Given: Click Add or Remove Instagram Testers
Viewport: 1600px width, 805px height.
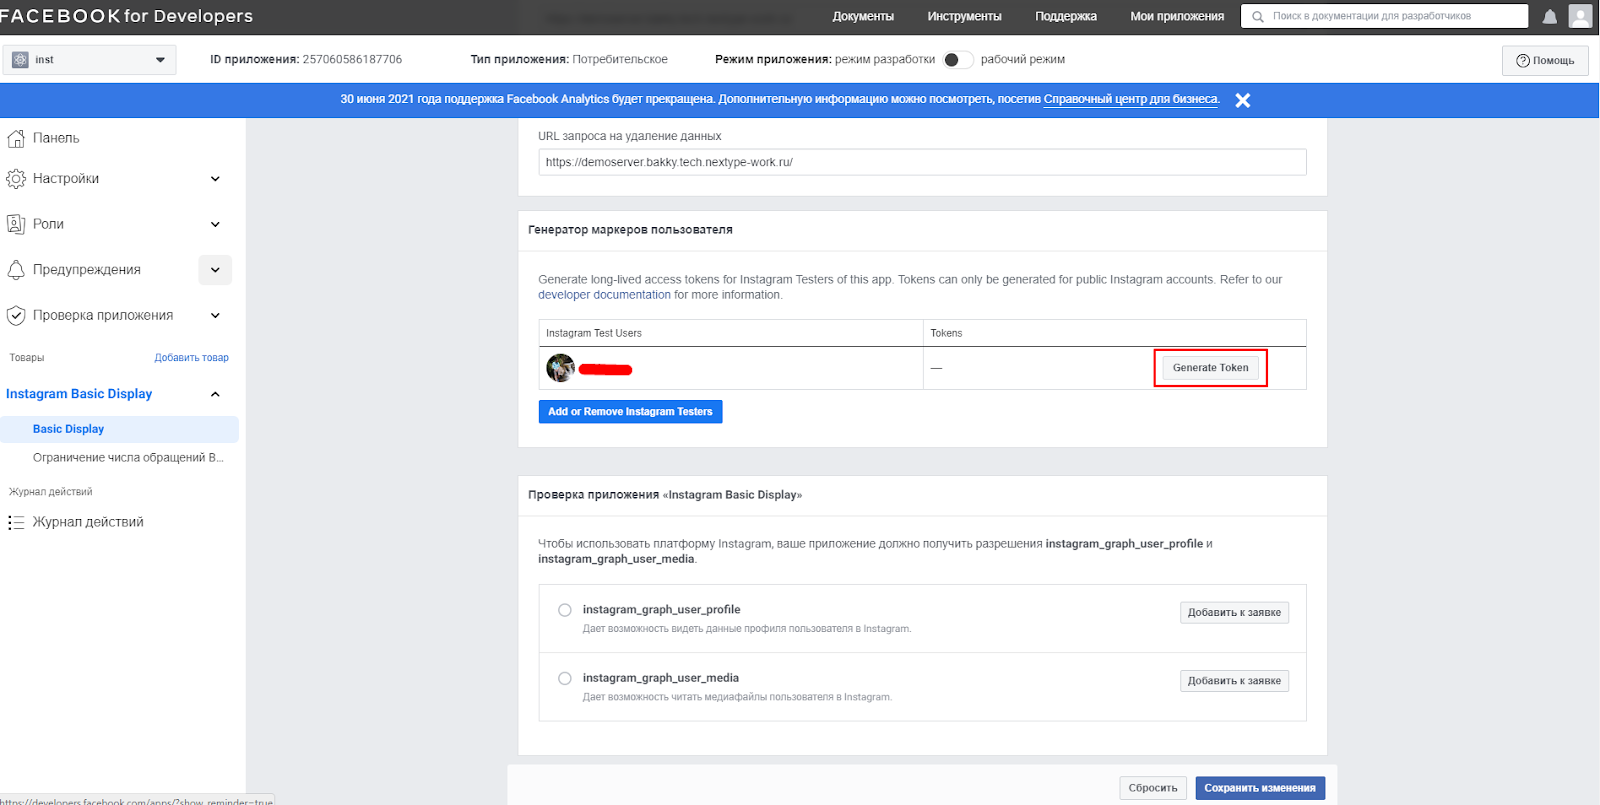Looking at the screenshot, I should tap(630, 412).
